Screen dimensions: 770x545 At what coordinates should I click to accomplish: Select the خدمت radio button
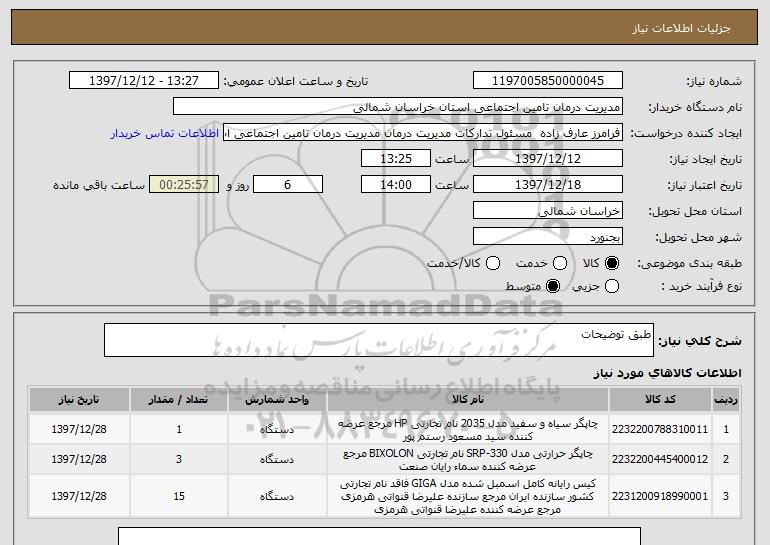pos(560,263)
